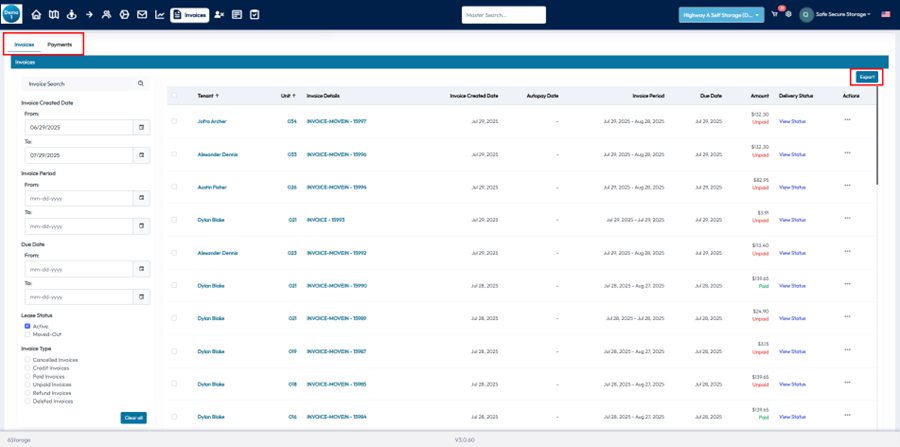Open actions menu for Jofra Archer's invoice
The width and height of the screenshot is (900, 447).
coord(847,121)
